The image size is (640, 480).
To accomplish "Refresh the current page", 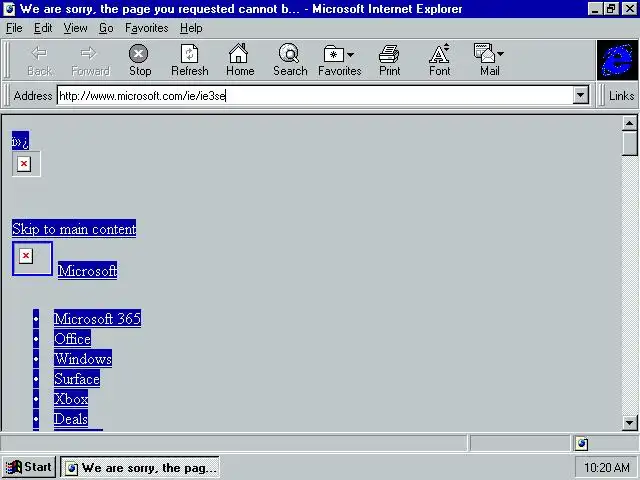I will 190,61.
